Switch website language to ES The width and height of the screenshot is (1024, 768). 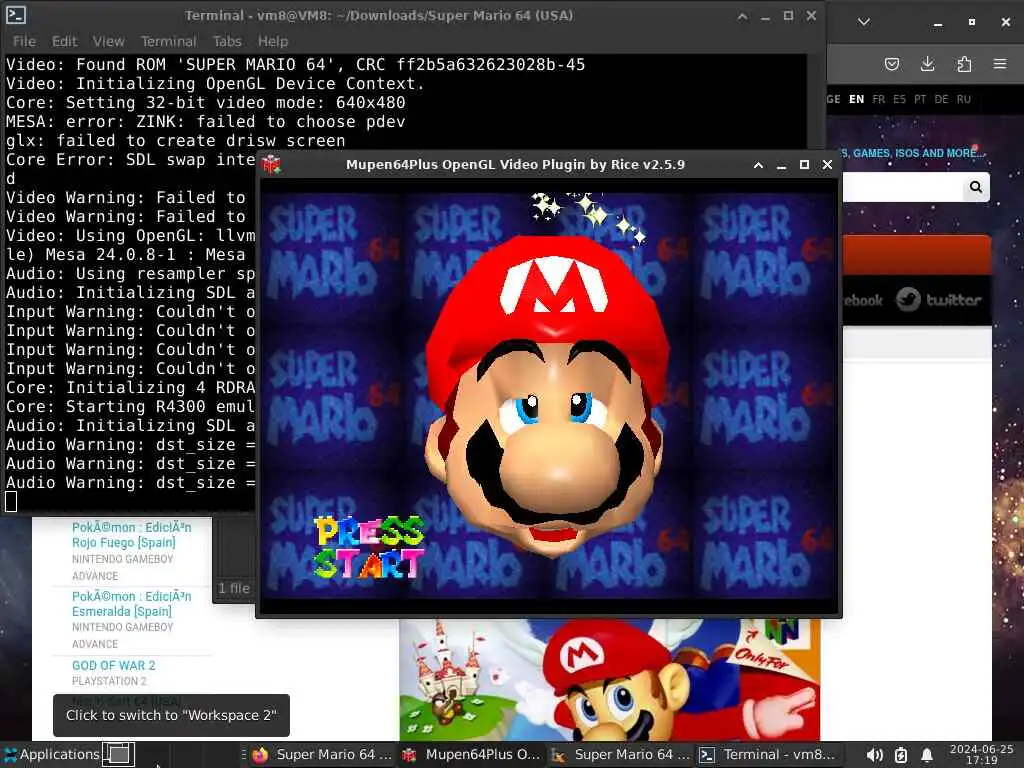(x=899, y=99)
